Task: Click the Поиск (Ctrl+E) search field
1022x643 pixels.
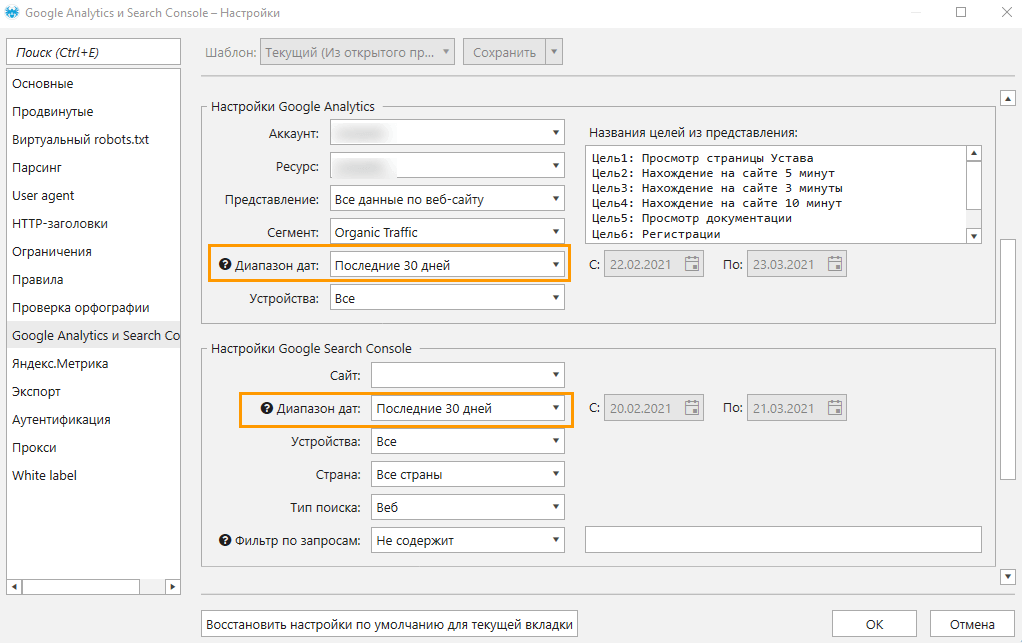Action: pyautogui.click(x=93, y=52)
